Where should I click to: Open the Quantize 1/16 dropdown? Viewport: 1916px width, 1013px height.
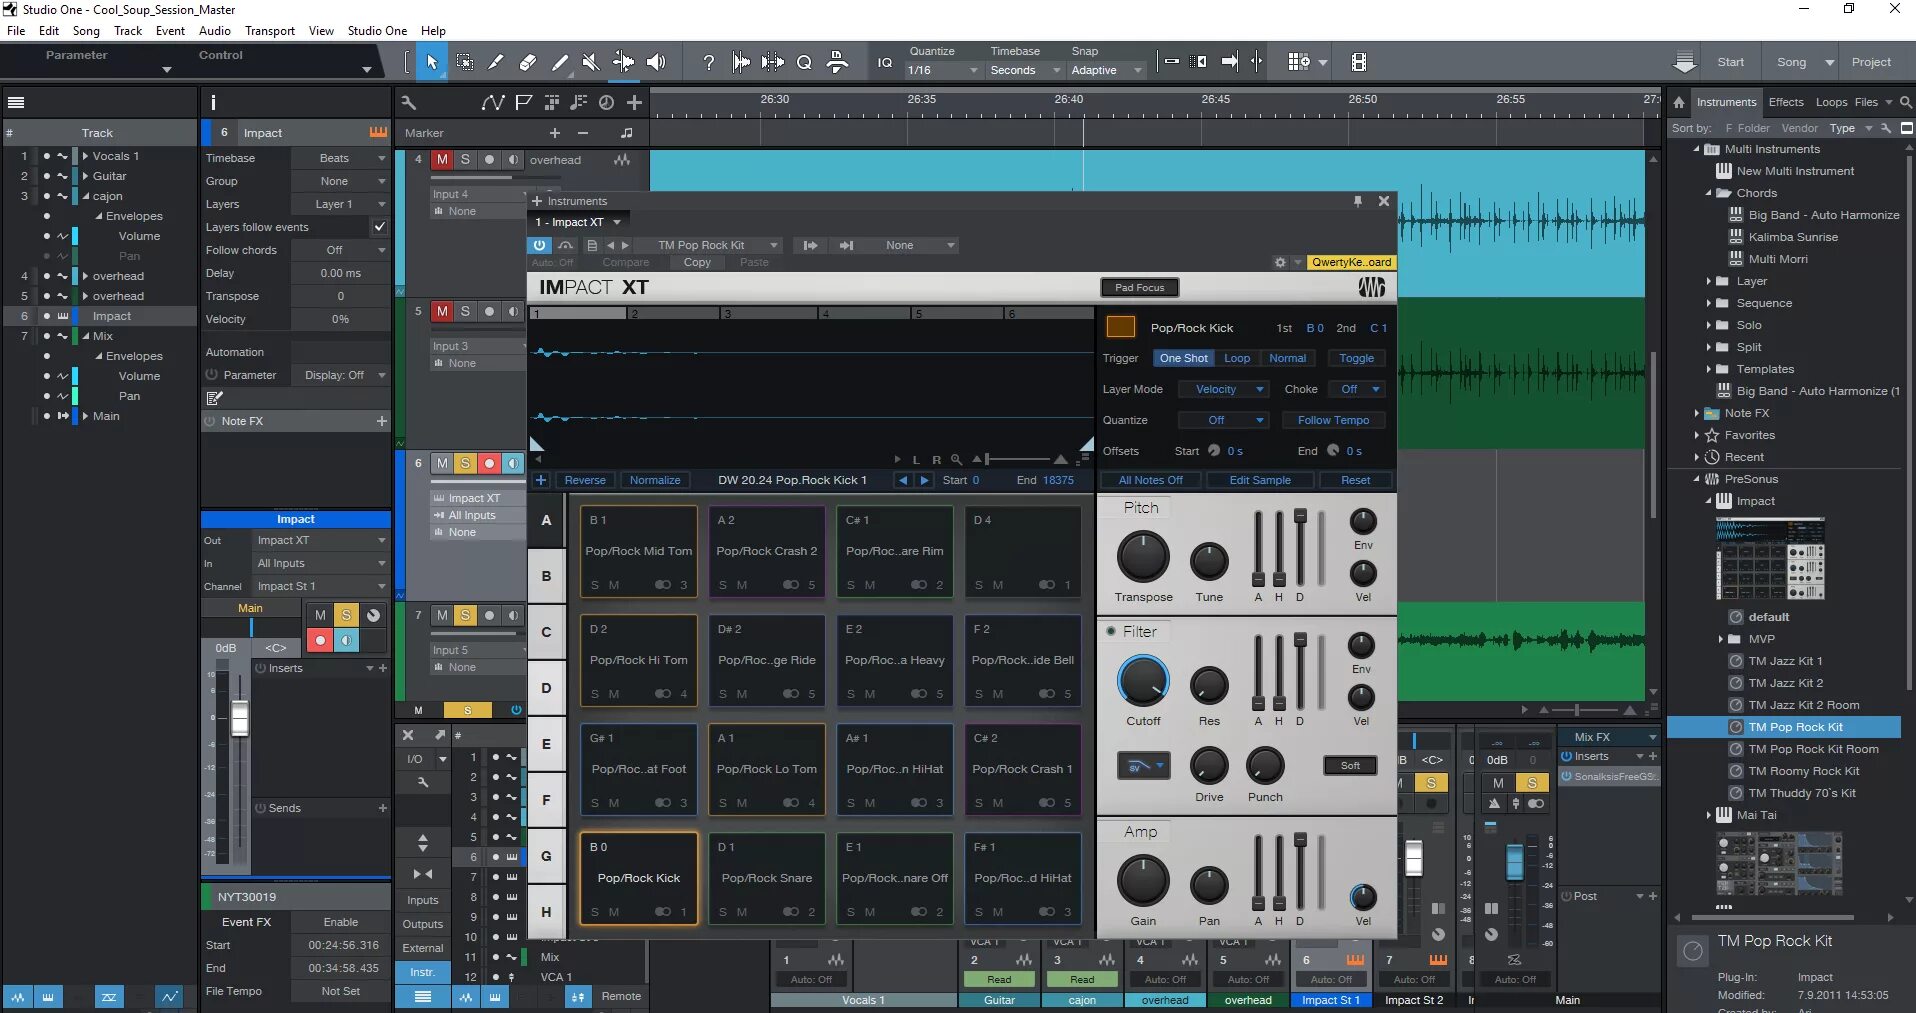point(943,70)
